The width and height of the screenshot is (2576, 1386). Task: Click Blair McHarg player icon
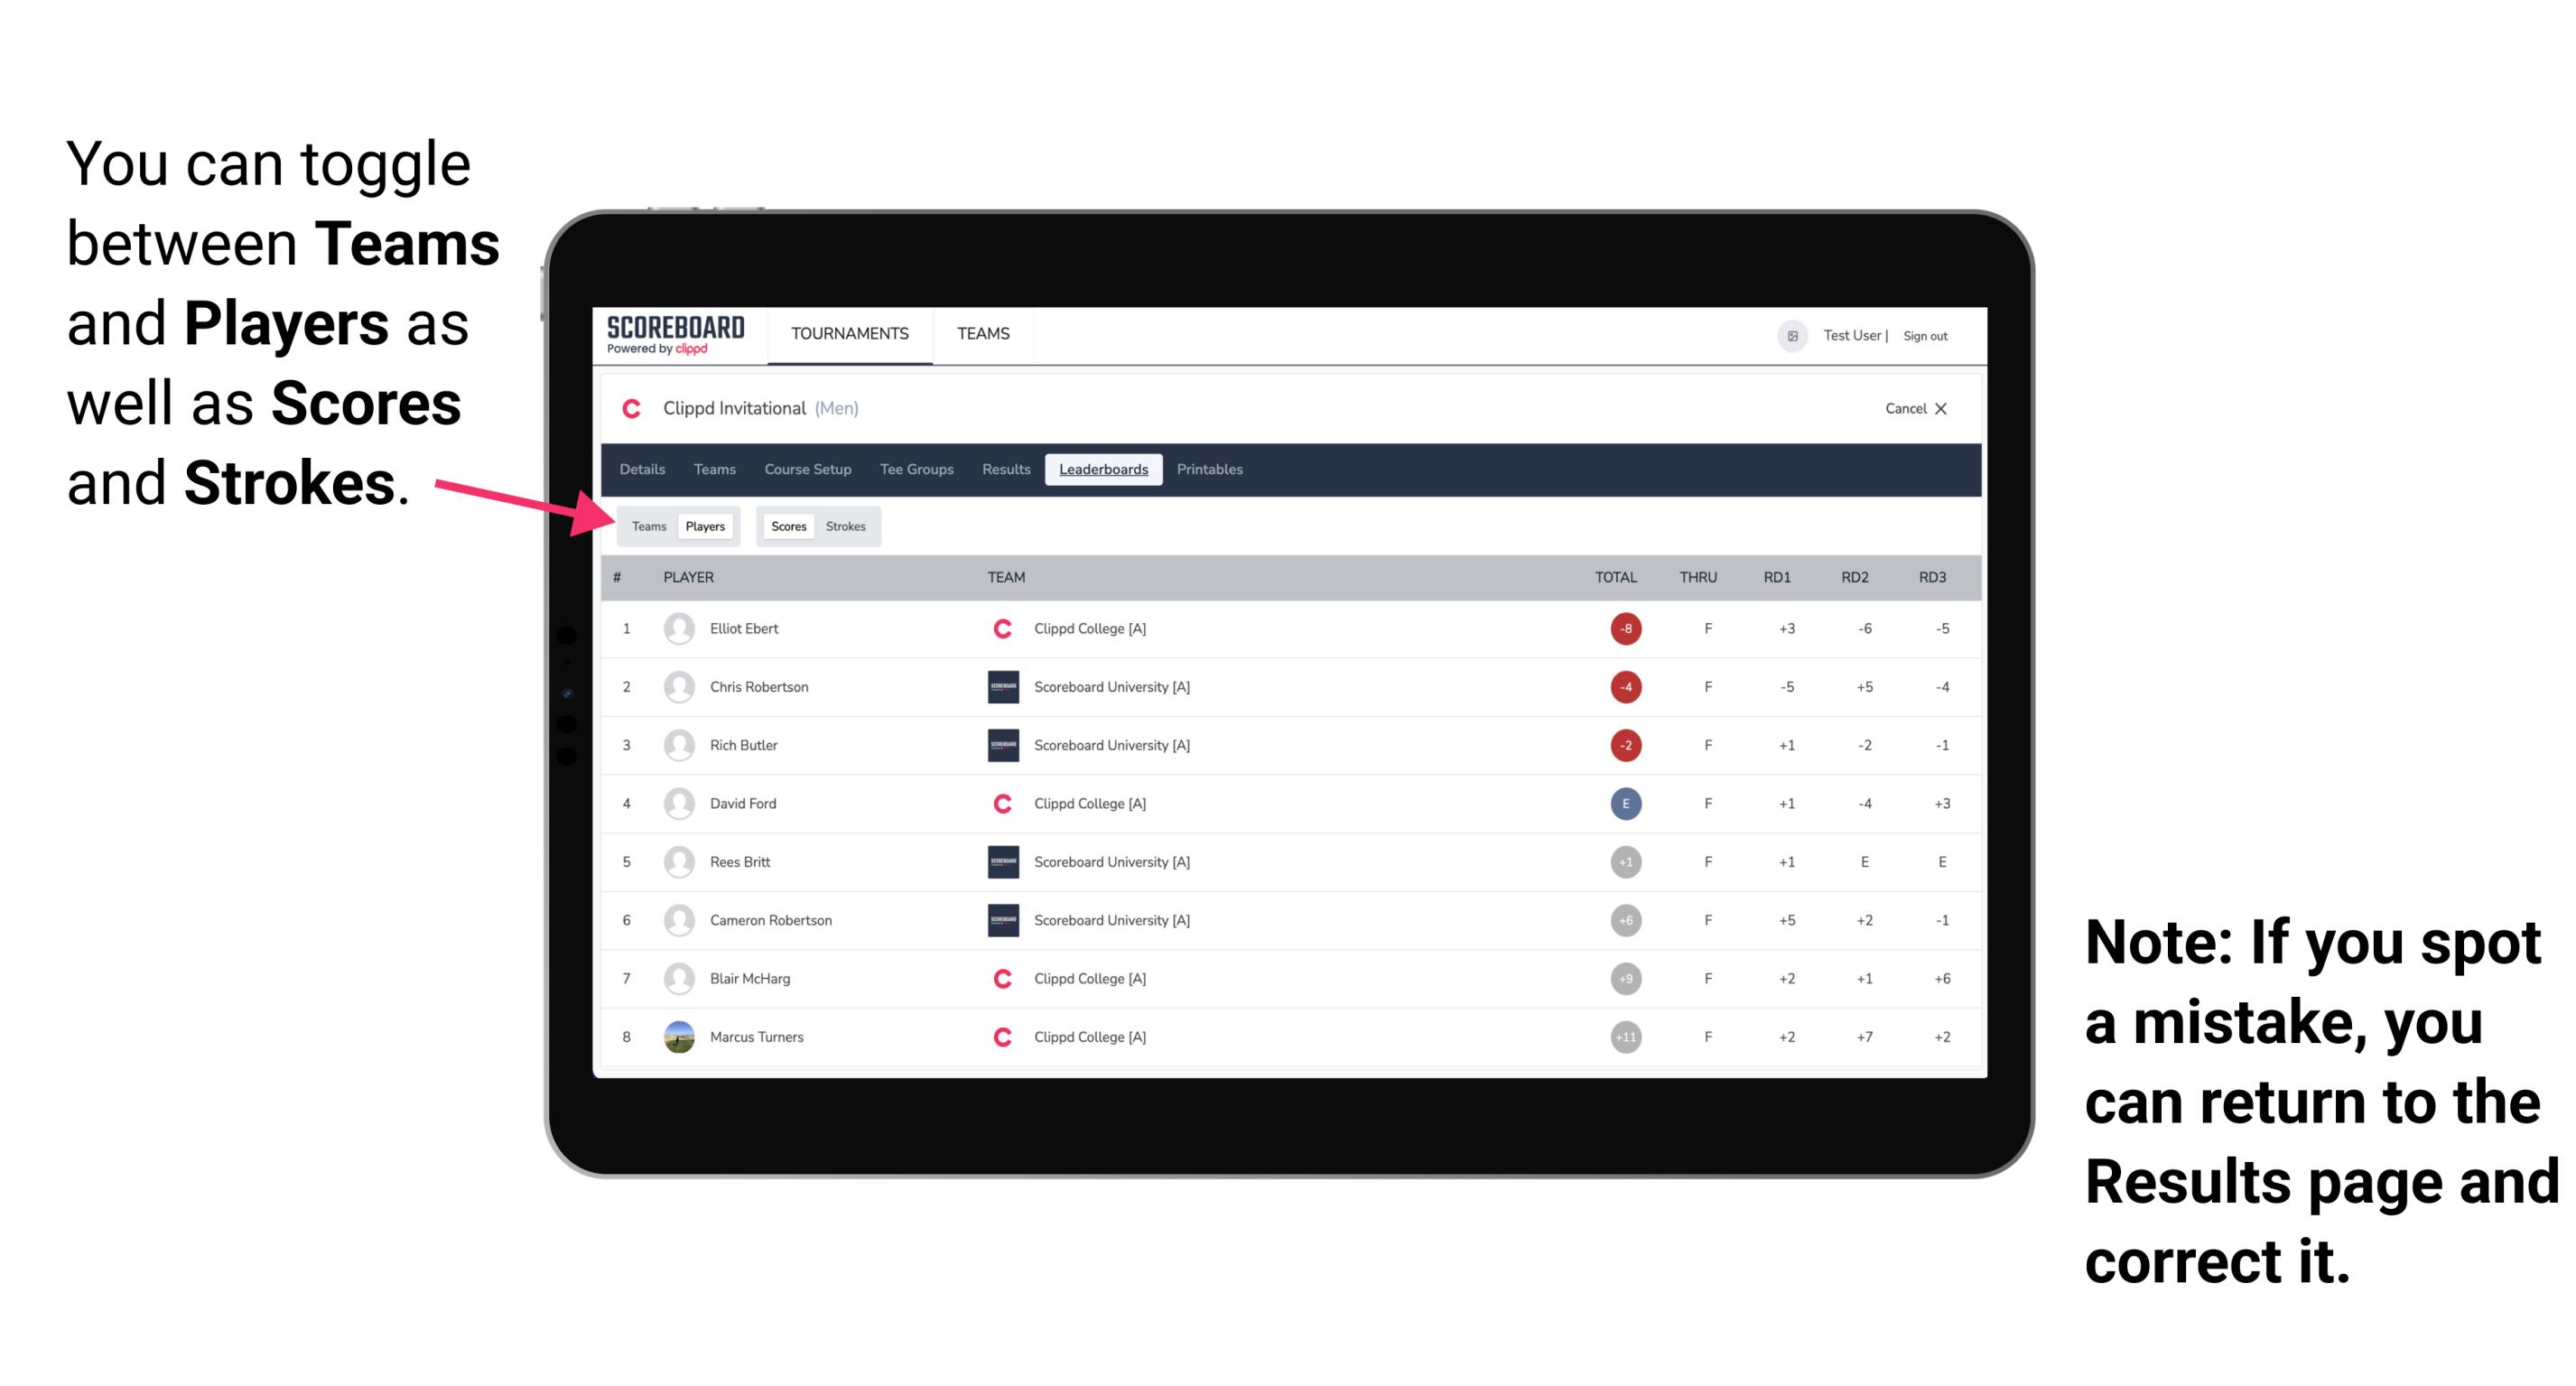(677, 978)
